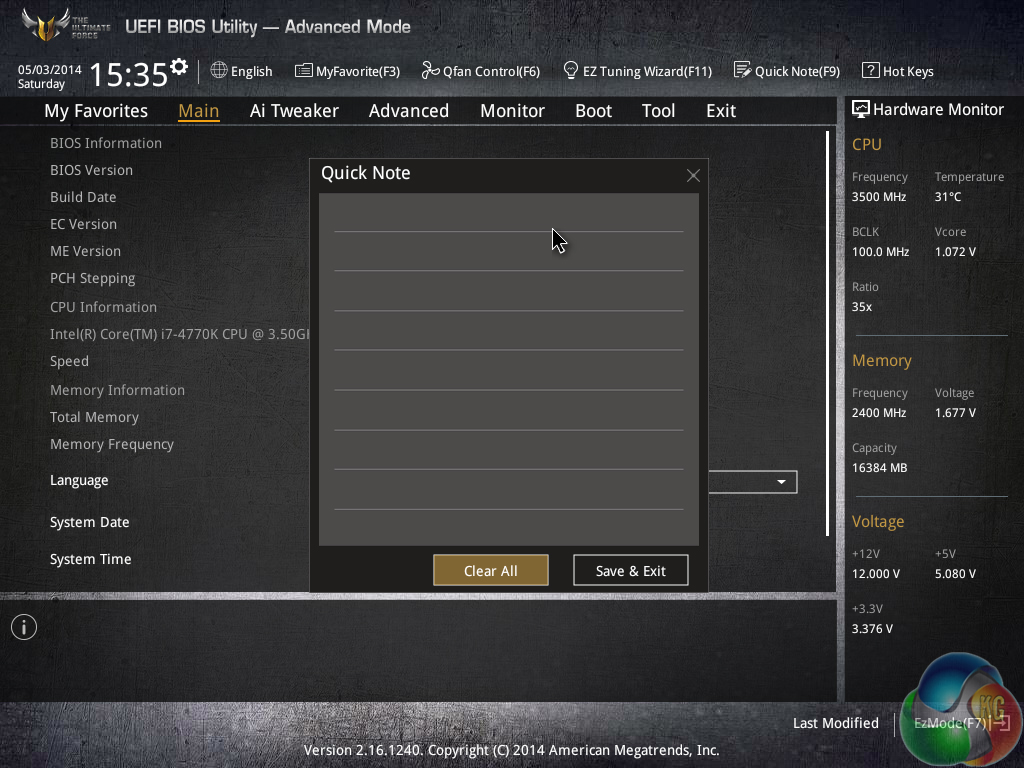This screenshot has height=768, width=1024.
Task: Select the Exit tab
Action: 721,110
